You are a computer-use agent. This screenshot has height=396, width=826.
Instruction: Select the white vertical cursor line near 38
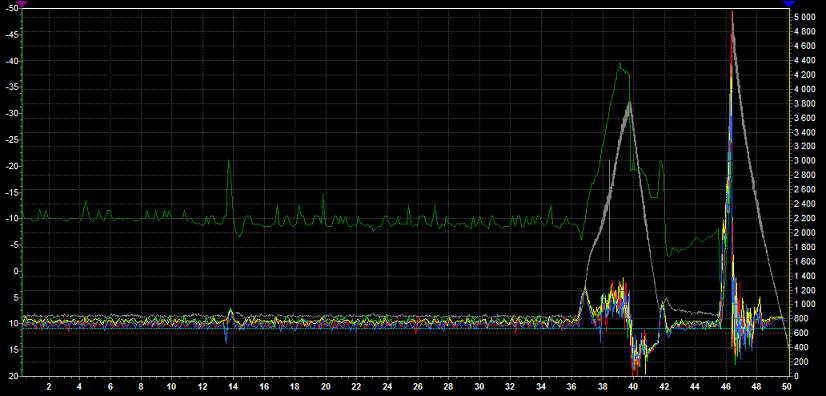tap(609, 211)
